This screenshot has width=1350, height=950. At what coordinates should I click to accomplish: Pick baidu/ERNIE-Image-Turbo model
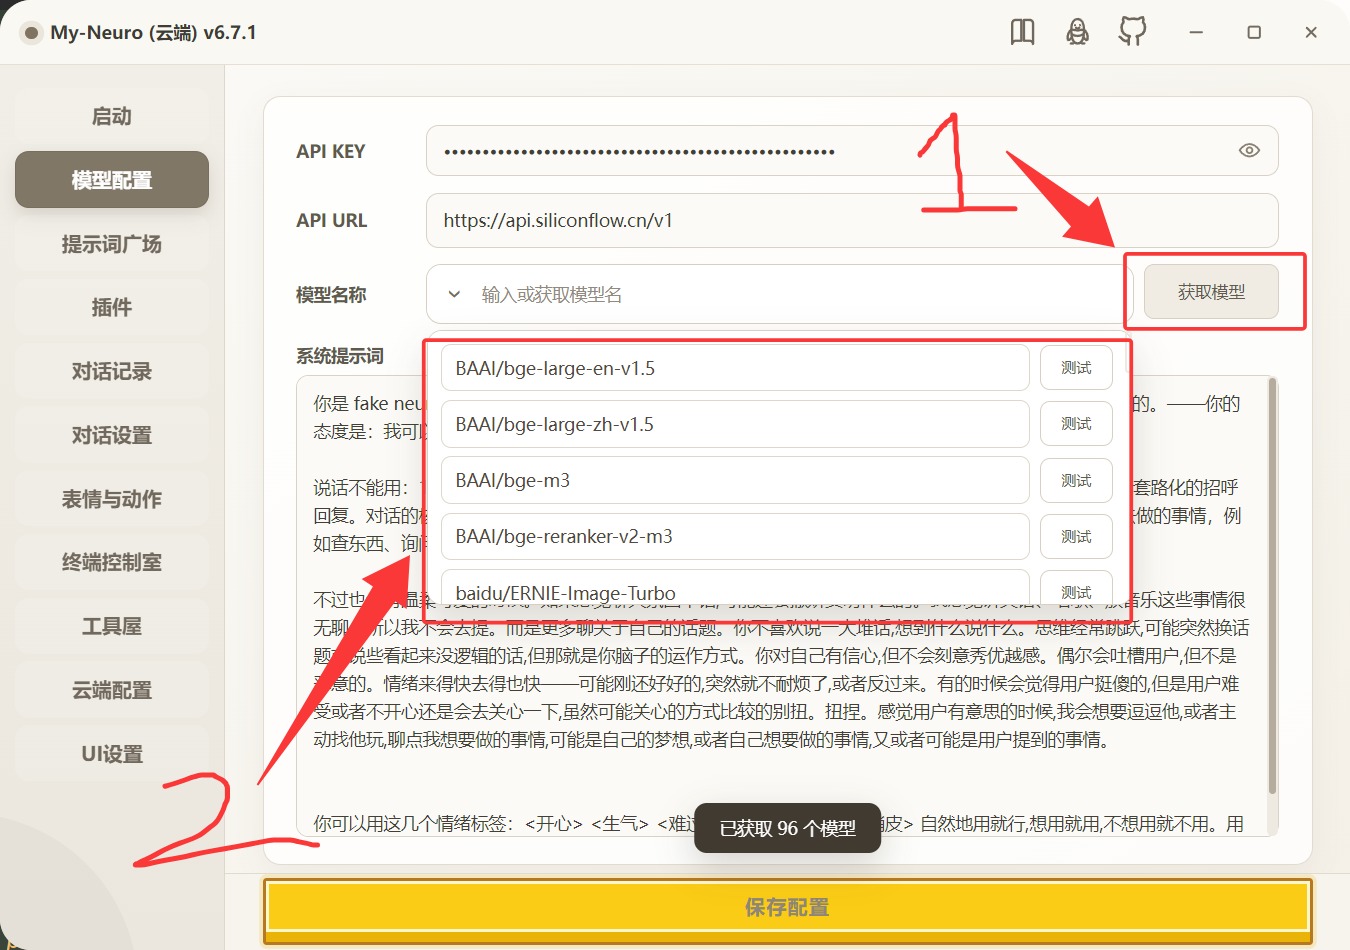pyautogui.click(x=735, y=587)
